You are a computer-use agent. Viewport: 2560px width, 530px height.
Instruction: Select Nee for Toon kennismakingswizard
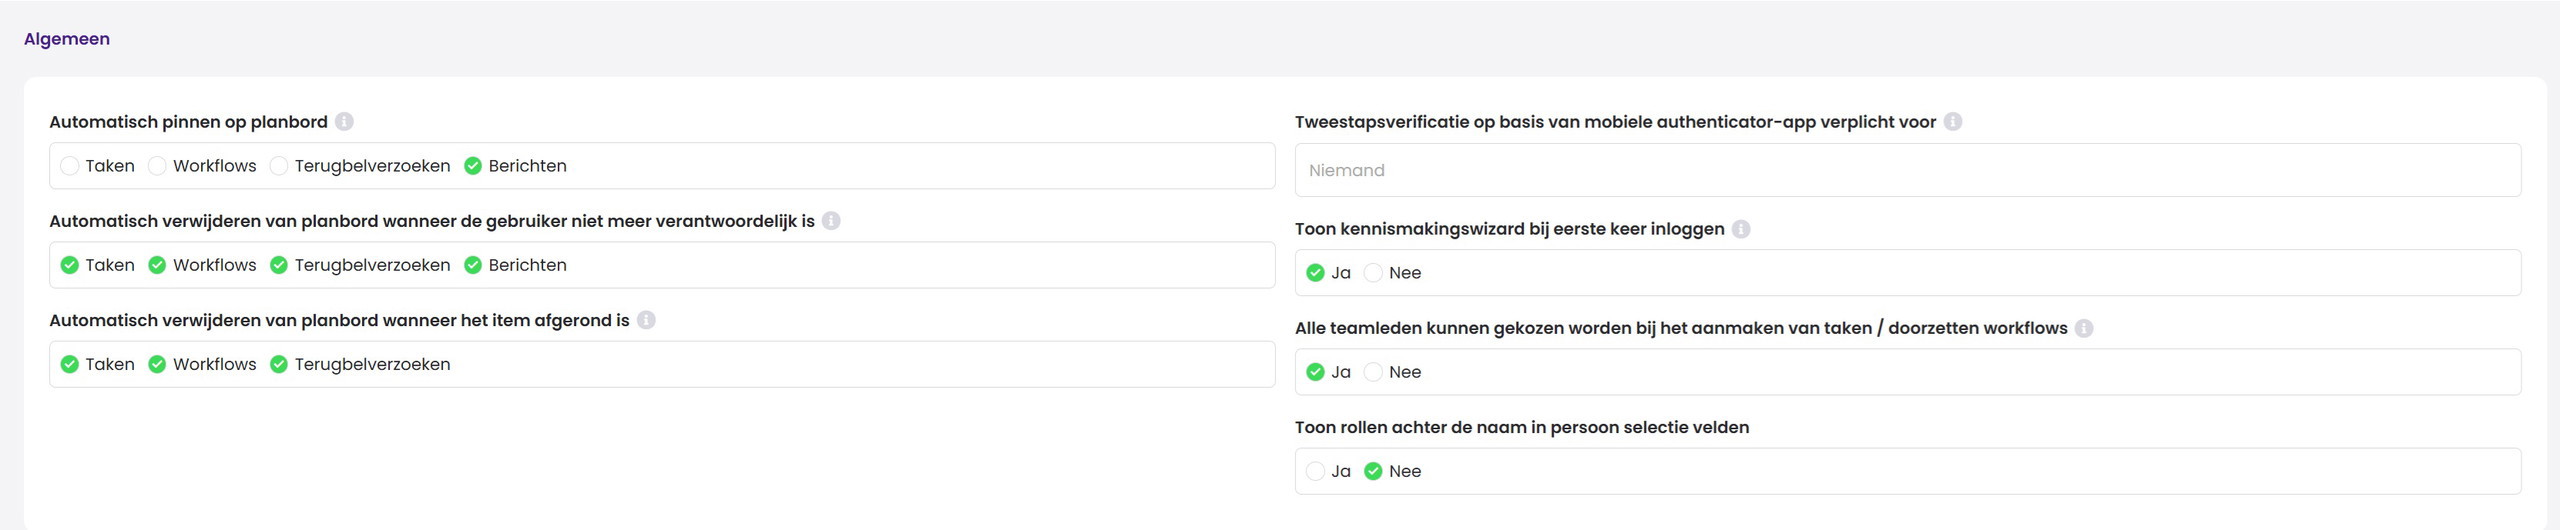[1374, 273]
